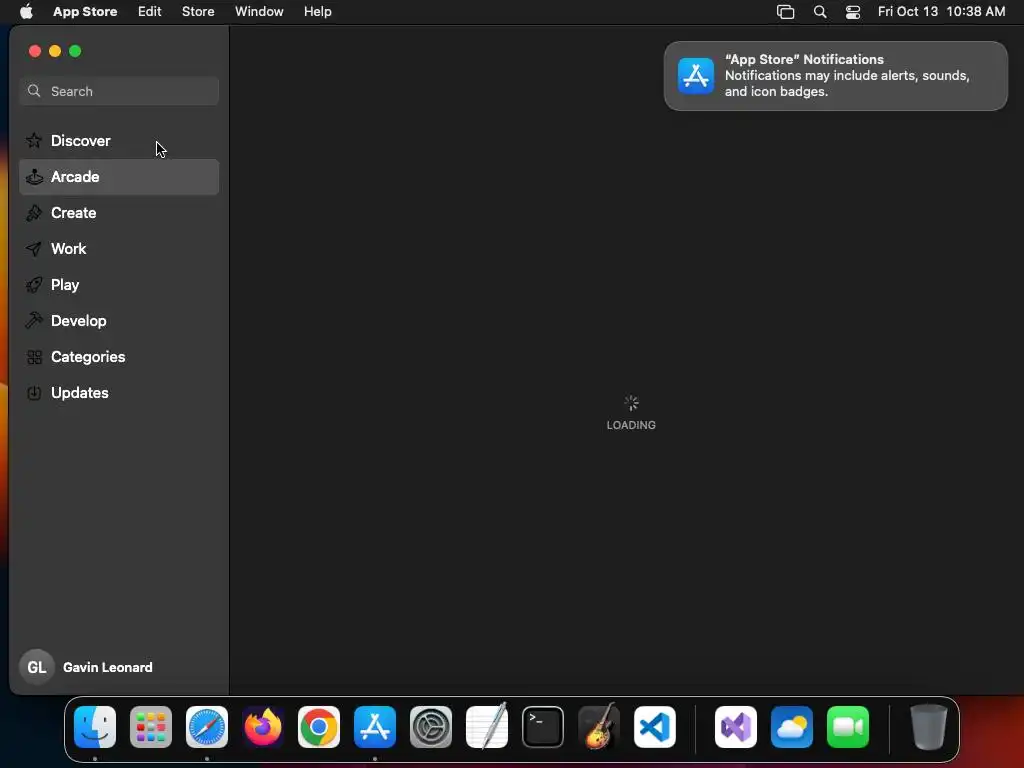The width and height of the screenshot is (1024, 768).
Task: Select the Arcade joystick icon
Action: click(34, 177)
